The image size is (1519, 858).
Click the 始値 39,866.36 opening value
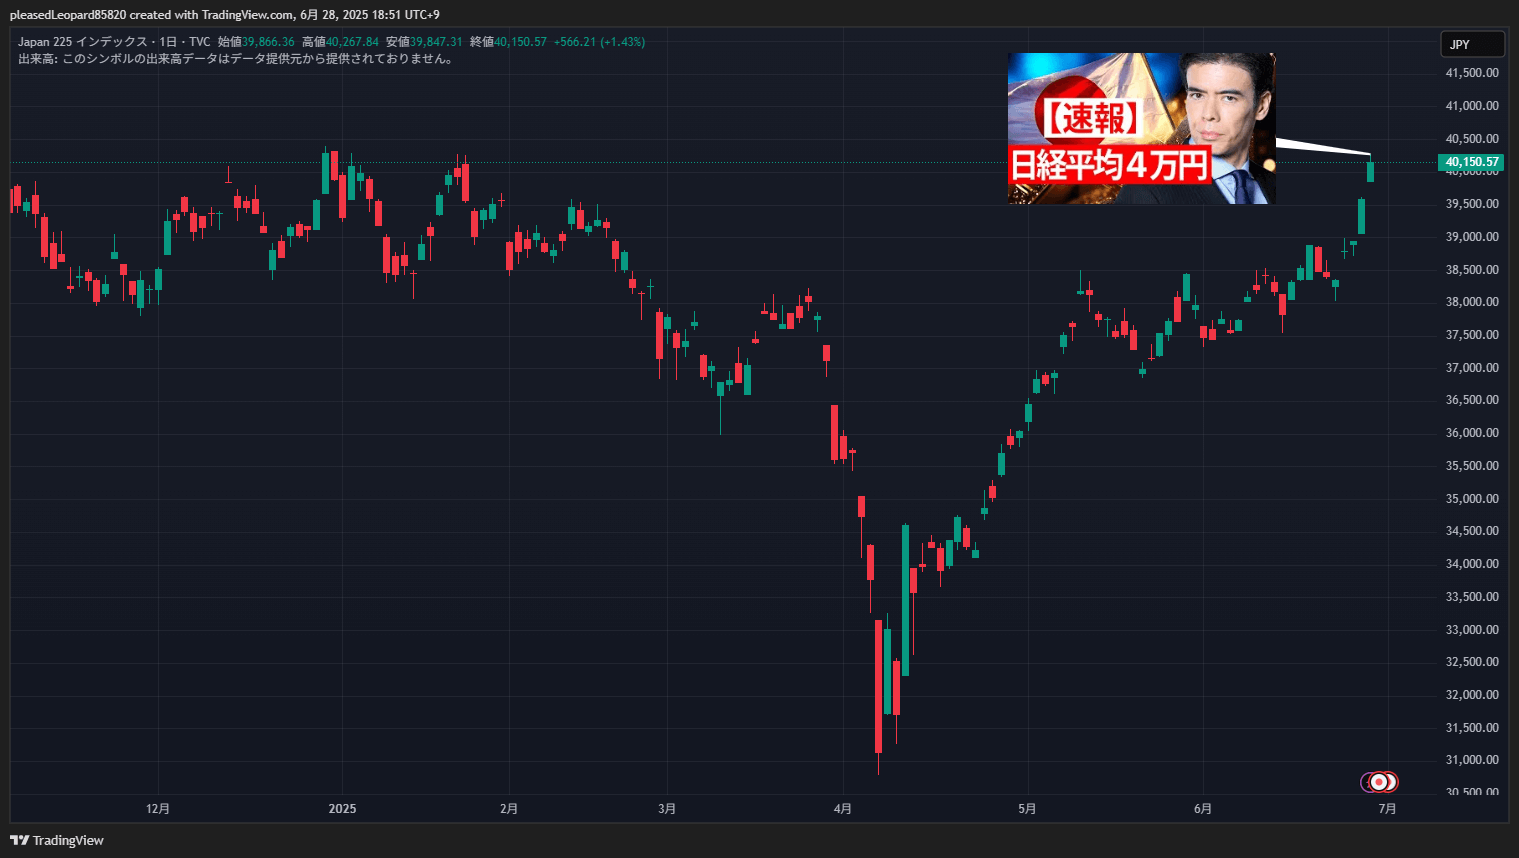pos(256,42)
